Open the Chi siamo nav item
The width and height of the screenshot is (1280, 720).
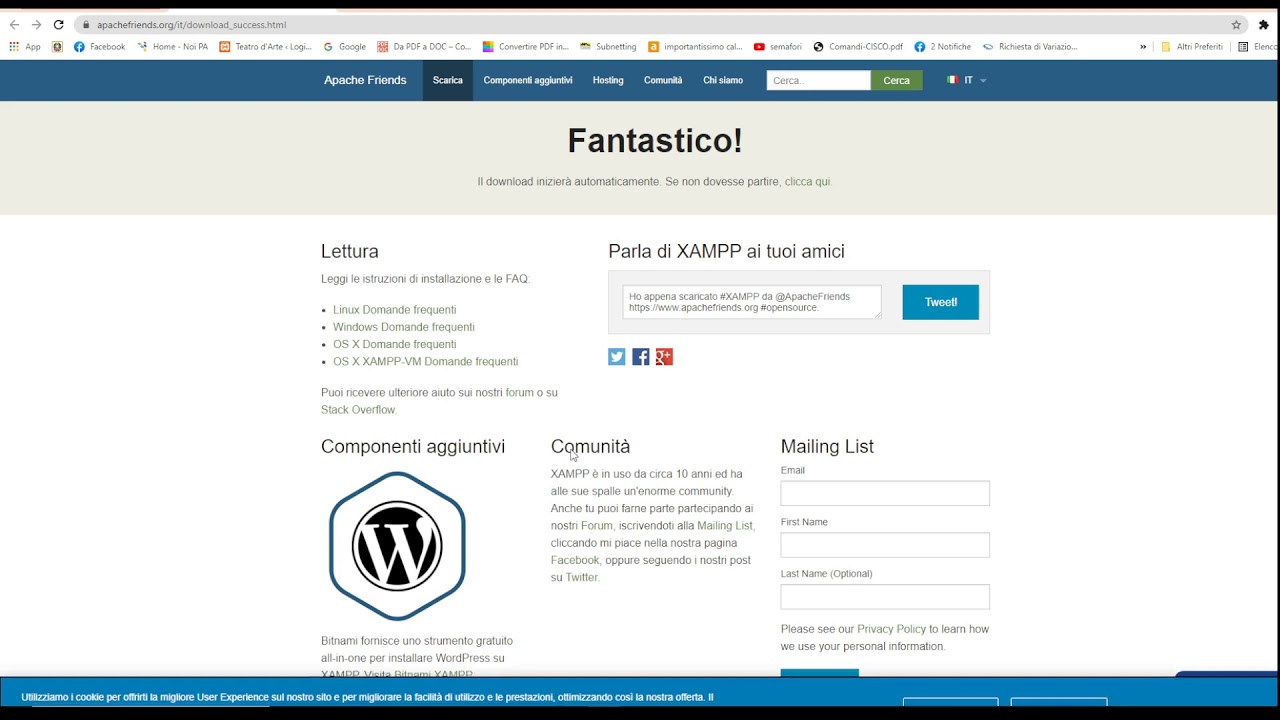(723, 80)
